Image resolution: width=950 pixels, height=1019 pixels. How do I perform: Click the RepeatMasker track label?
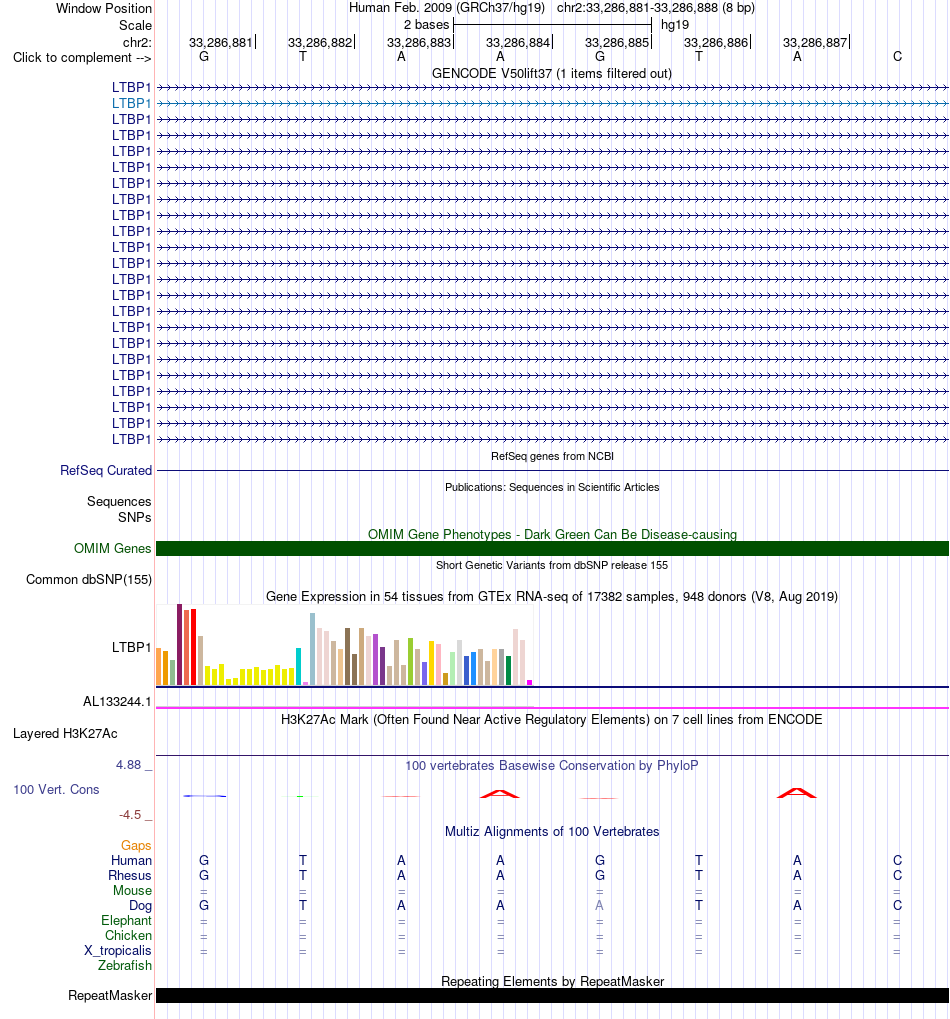(110, 996)
